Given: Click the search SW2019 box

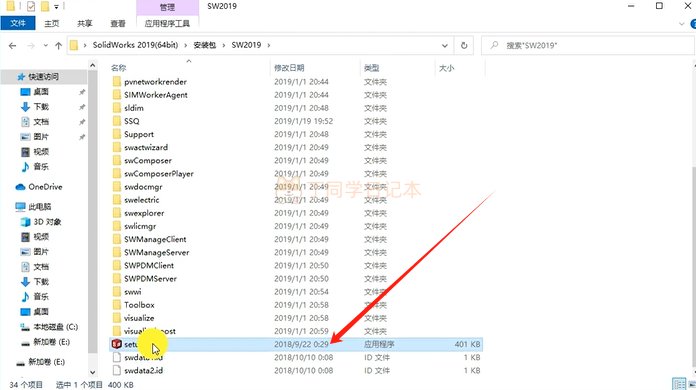Looking at the screenshot, I should pos(588,45).
